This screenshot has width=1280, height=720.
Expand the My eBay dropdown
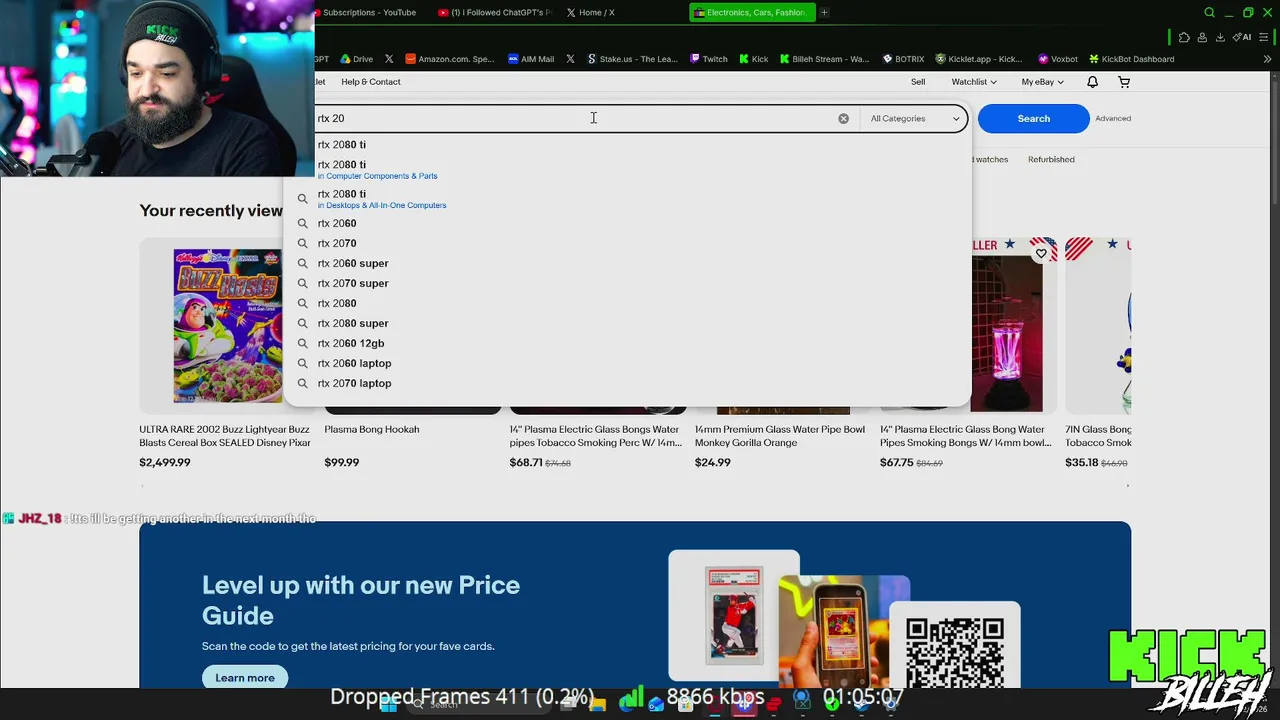click(x=1042, y=82)
